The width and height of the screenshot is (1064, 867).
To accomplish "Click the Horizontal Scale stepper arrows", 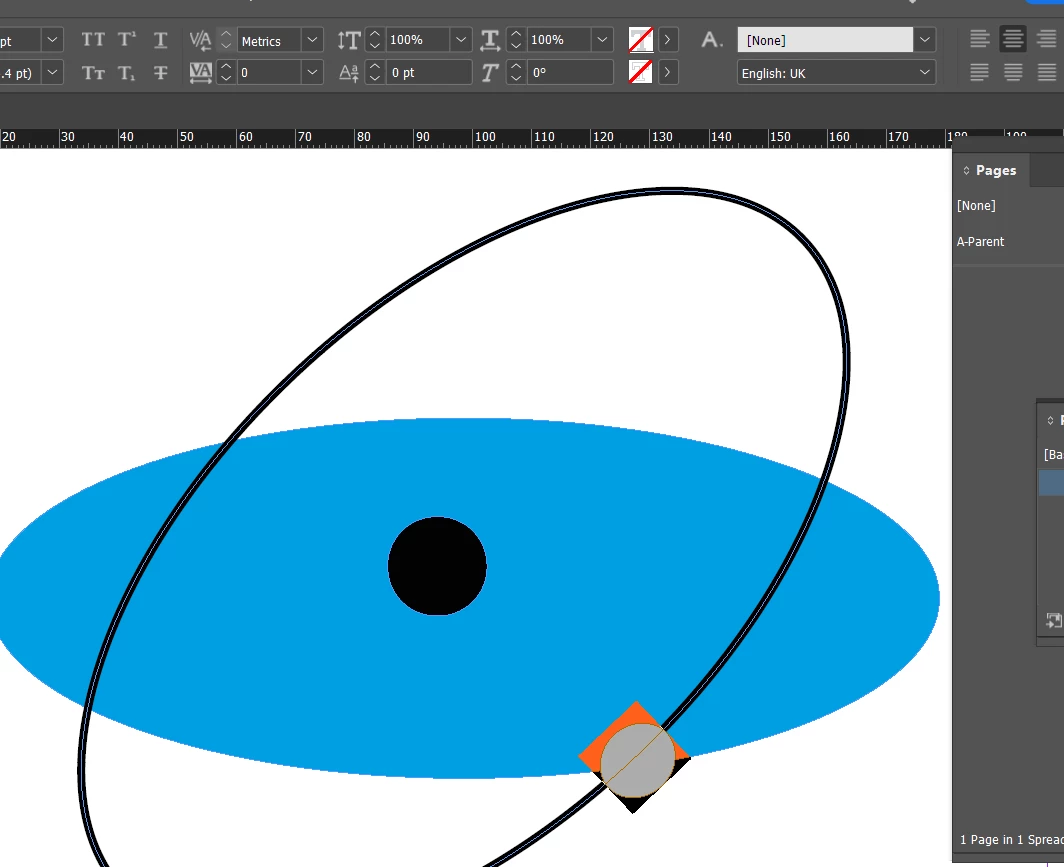I will pos(516,40).
